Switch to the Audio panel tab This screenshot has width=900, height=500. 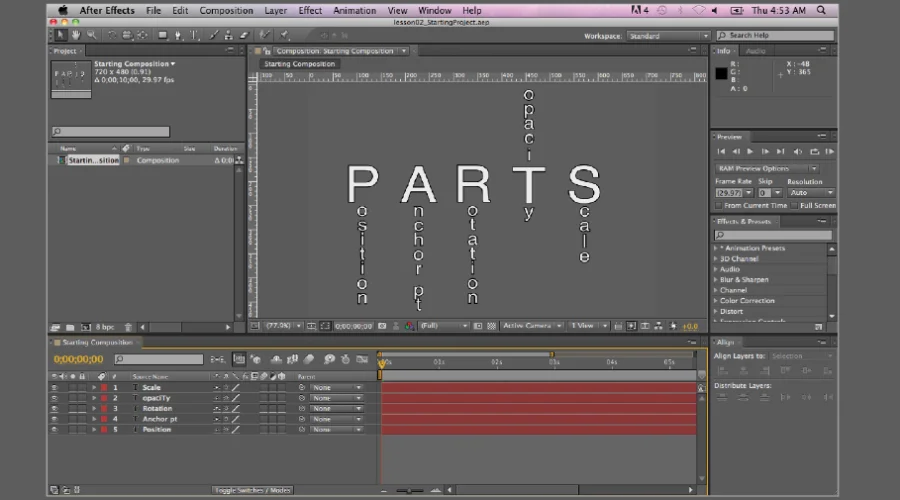[755, 51]
